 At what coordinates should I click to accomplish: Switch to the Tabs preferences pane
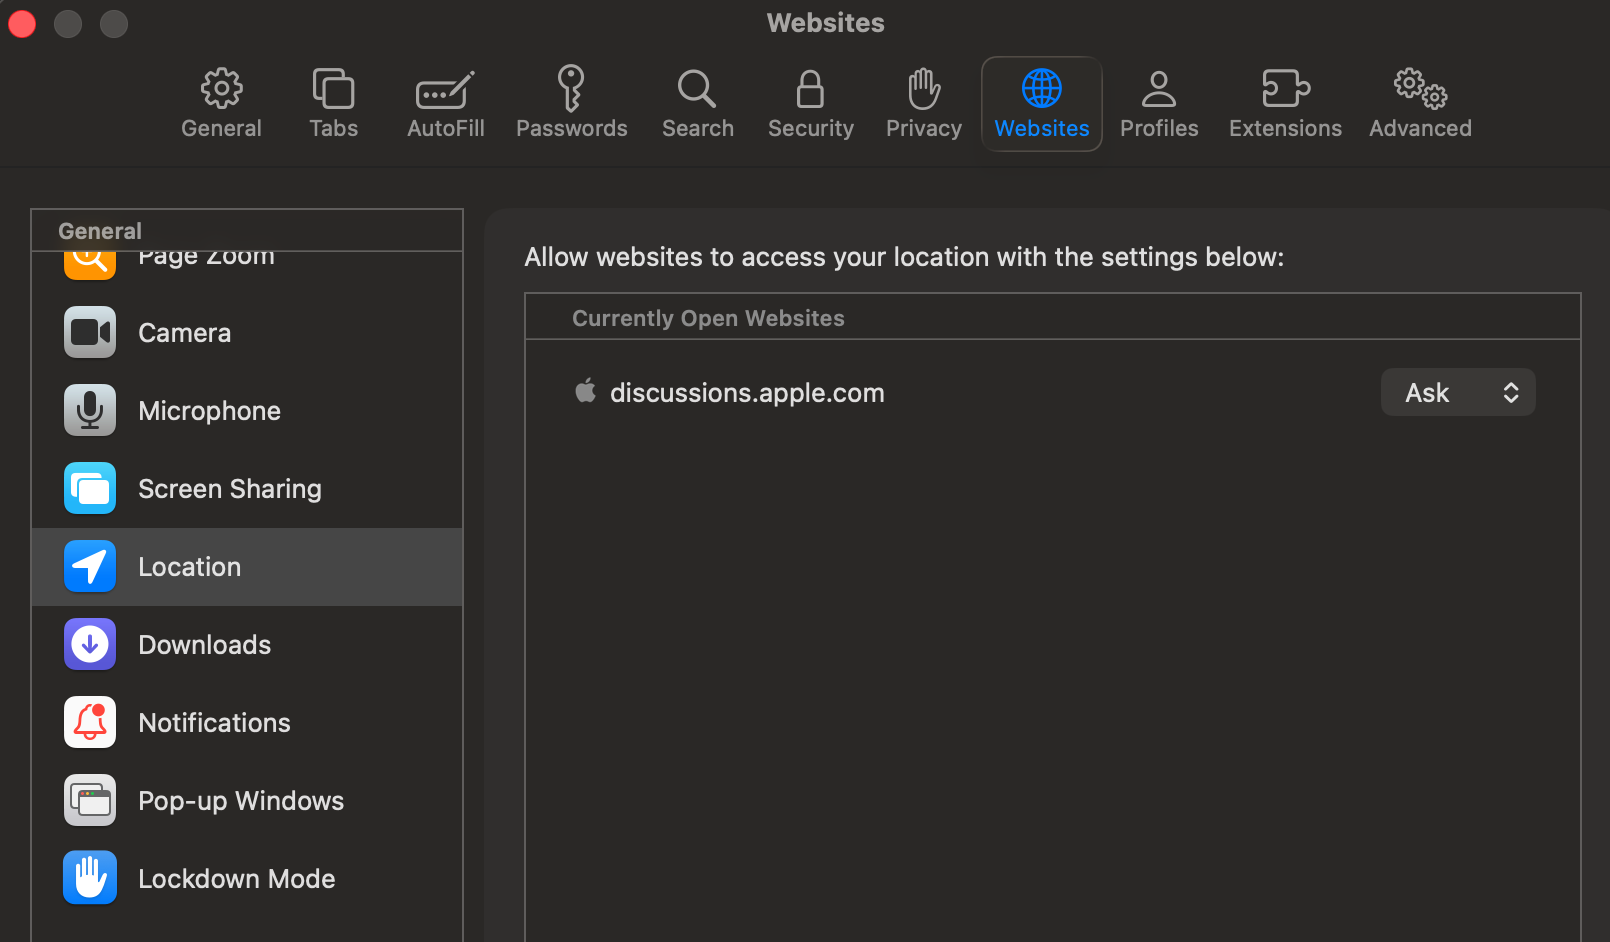[x=333, y=103]
